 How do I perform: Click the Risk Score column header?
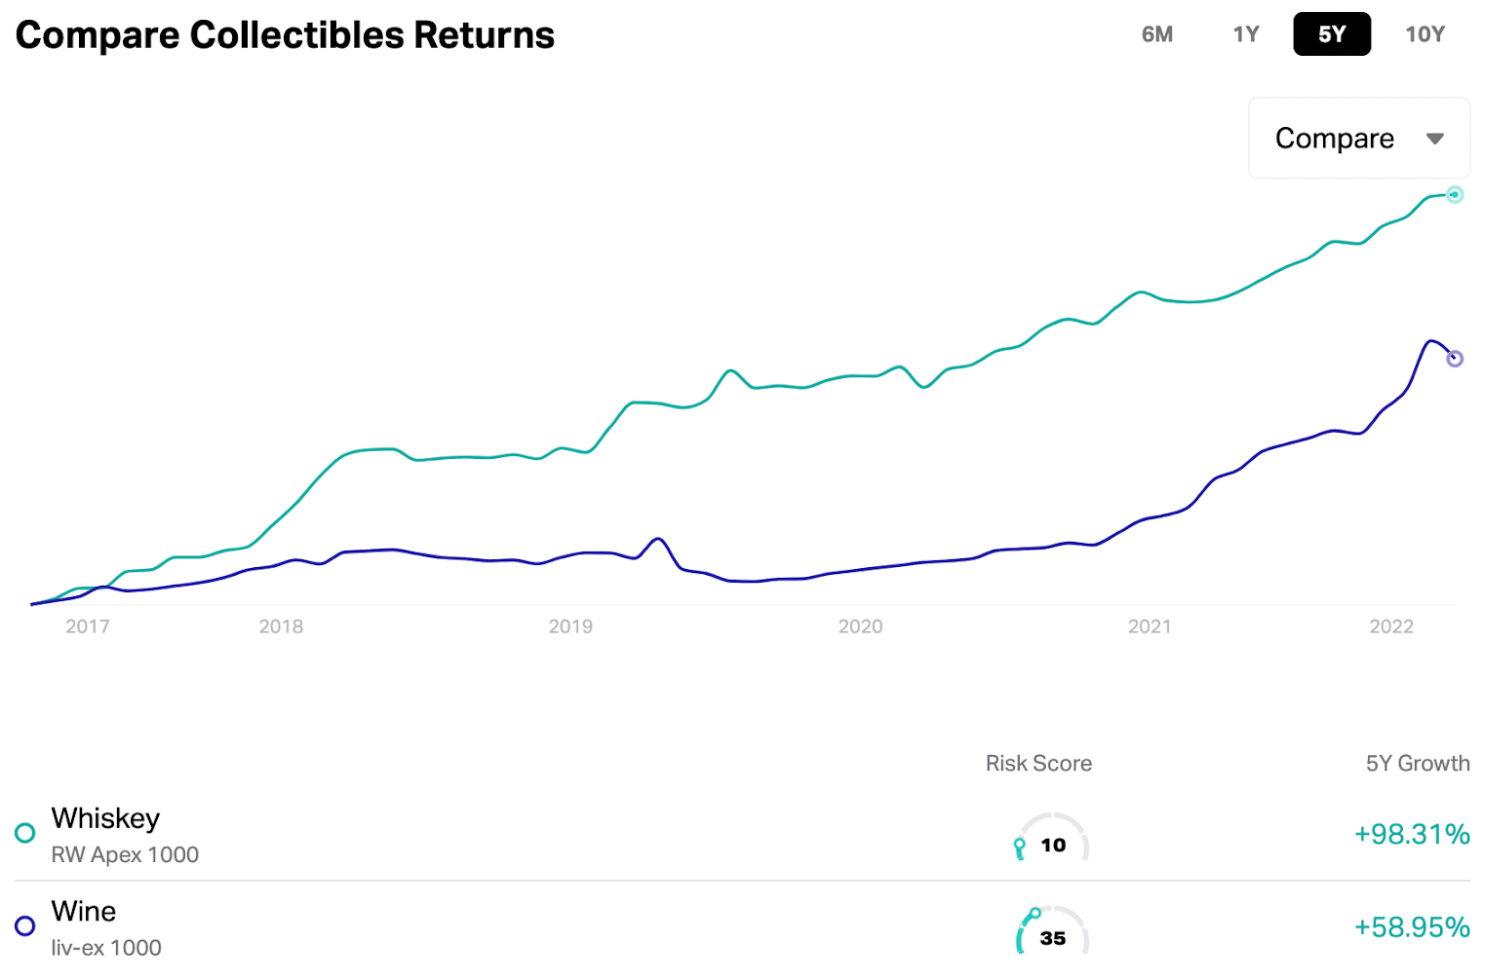(x=1038, y=763)
